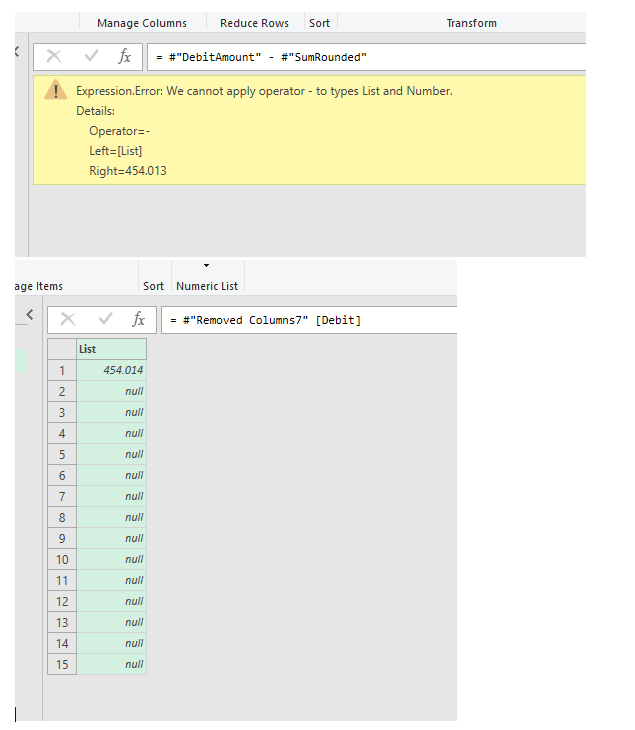The height and width of the screenshot is (730, 635).
Task: Select the null value in row 3
Action: 112,412
